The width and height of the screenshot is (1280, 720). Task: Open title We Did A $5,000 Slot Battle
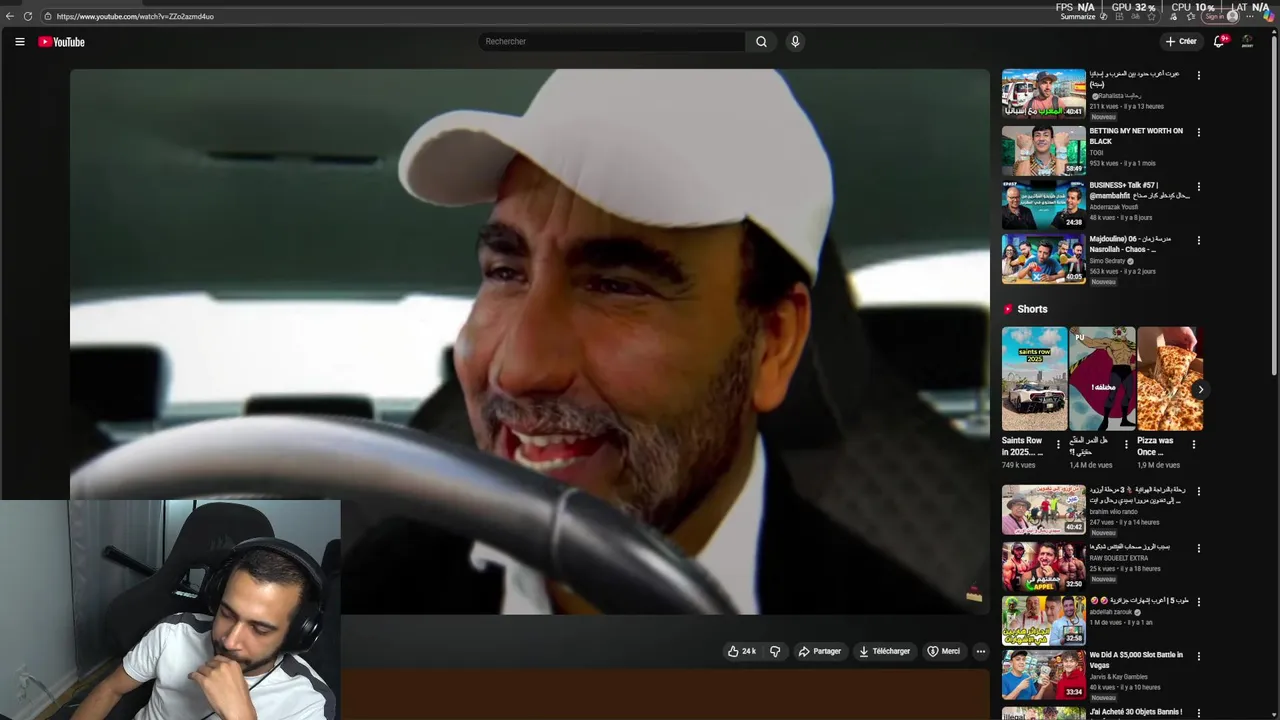point(1136,660)
